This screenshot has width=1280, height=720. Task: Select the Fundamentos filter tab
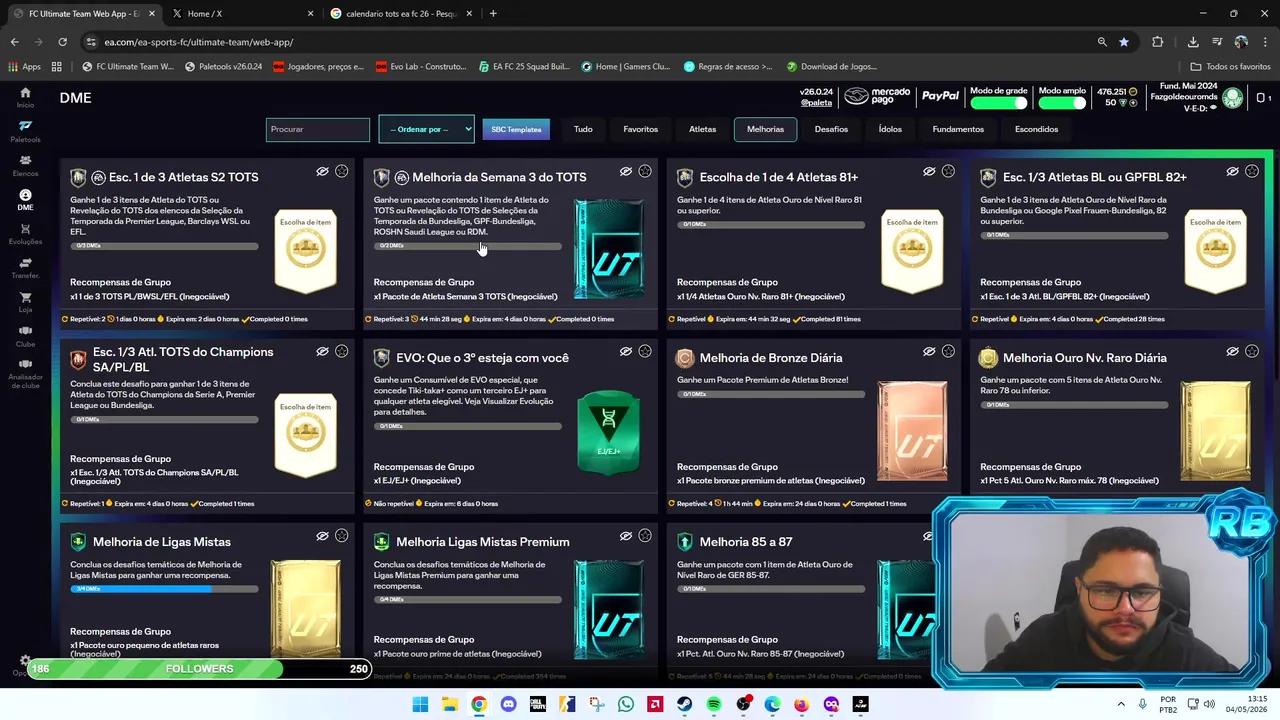(x=958, y=129)
